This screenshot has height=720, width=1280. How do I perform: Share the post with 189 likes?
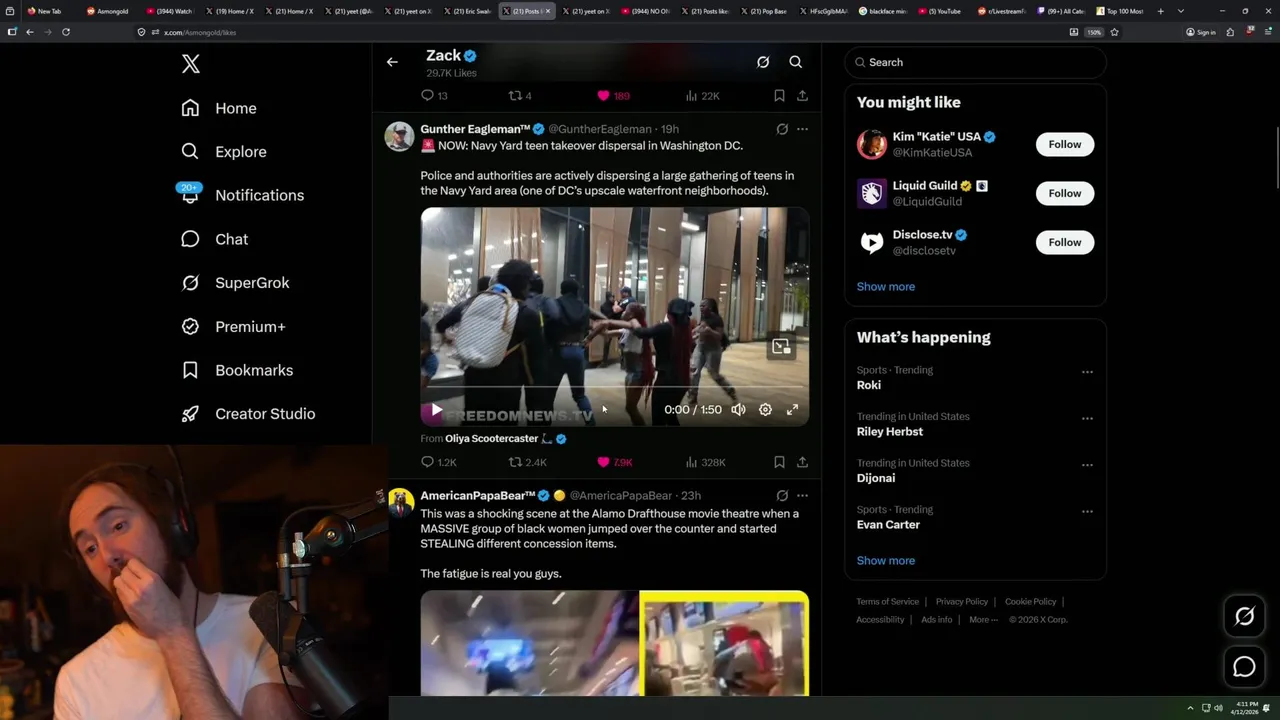[x=802, y=96]
